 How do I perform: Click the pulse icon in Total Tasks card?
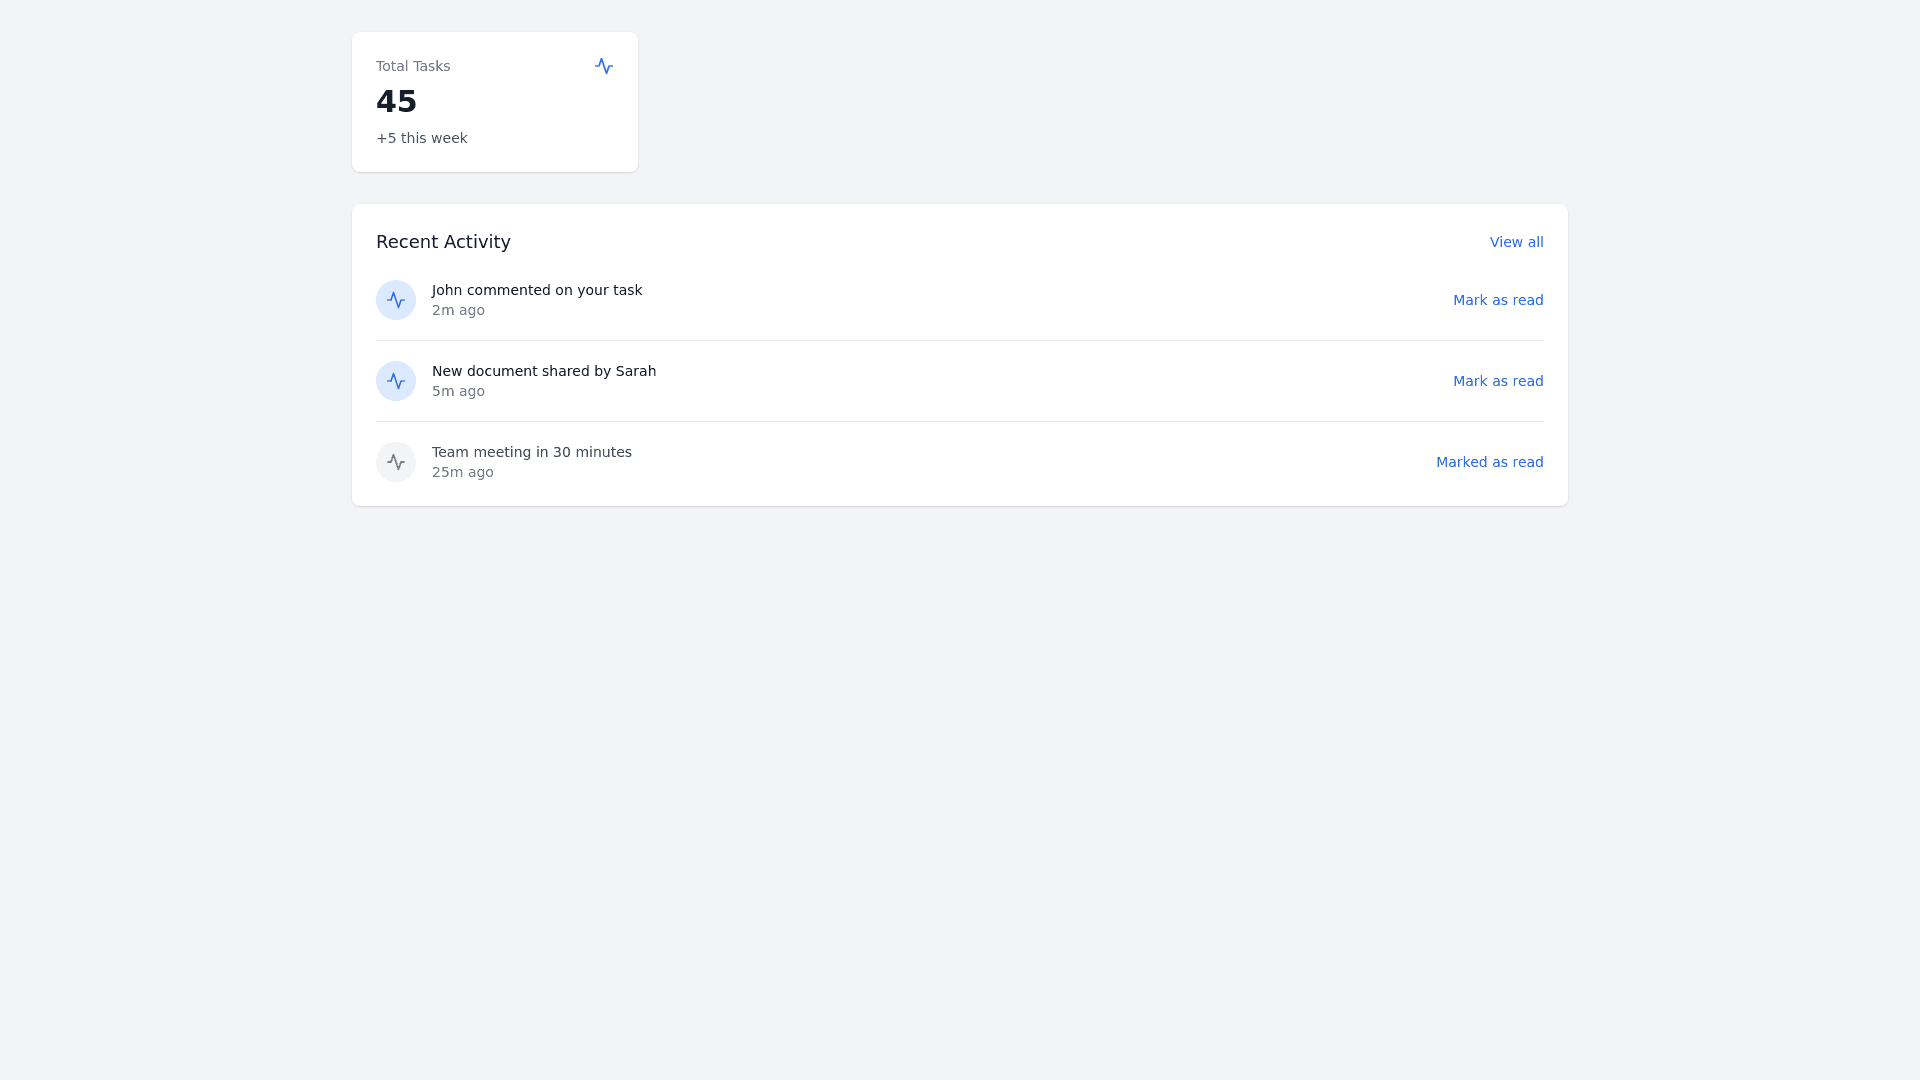(604, 66)
